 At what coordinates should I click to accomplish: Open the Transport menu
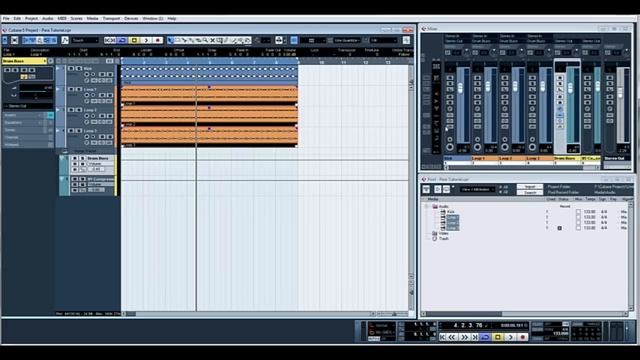pyautogui.click(x=111, y=18)
